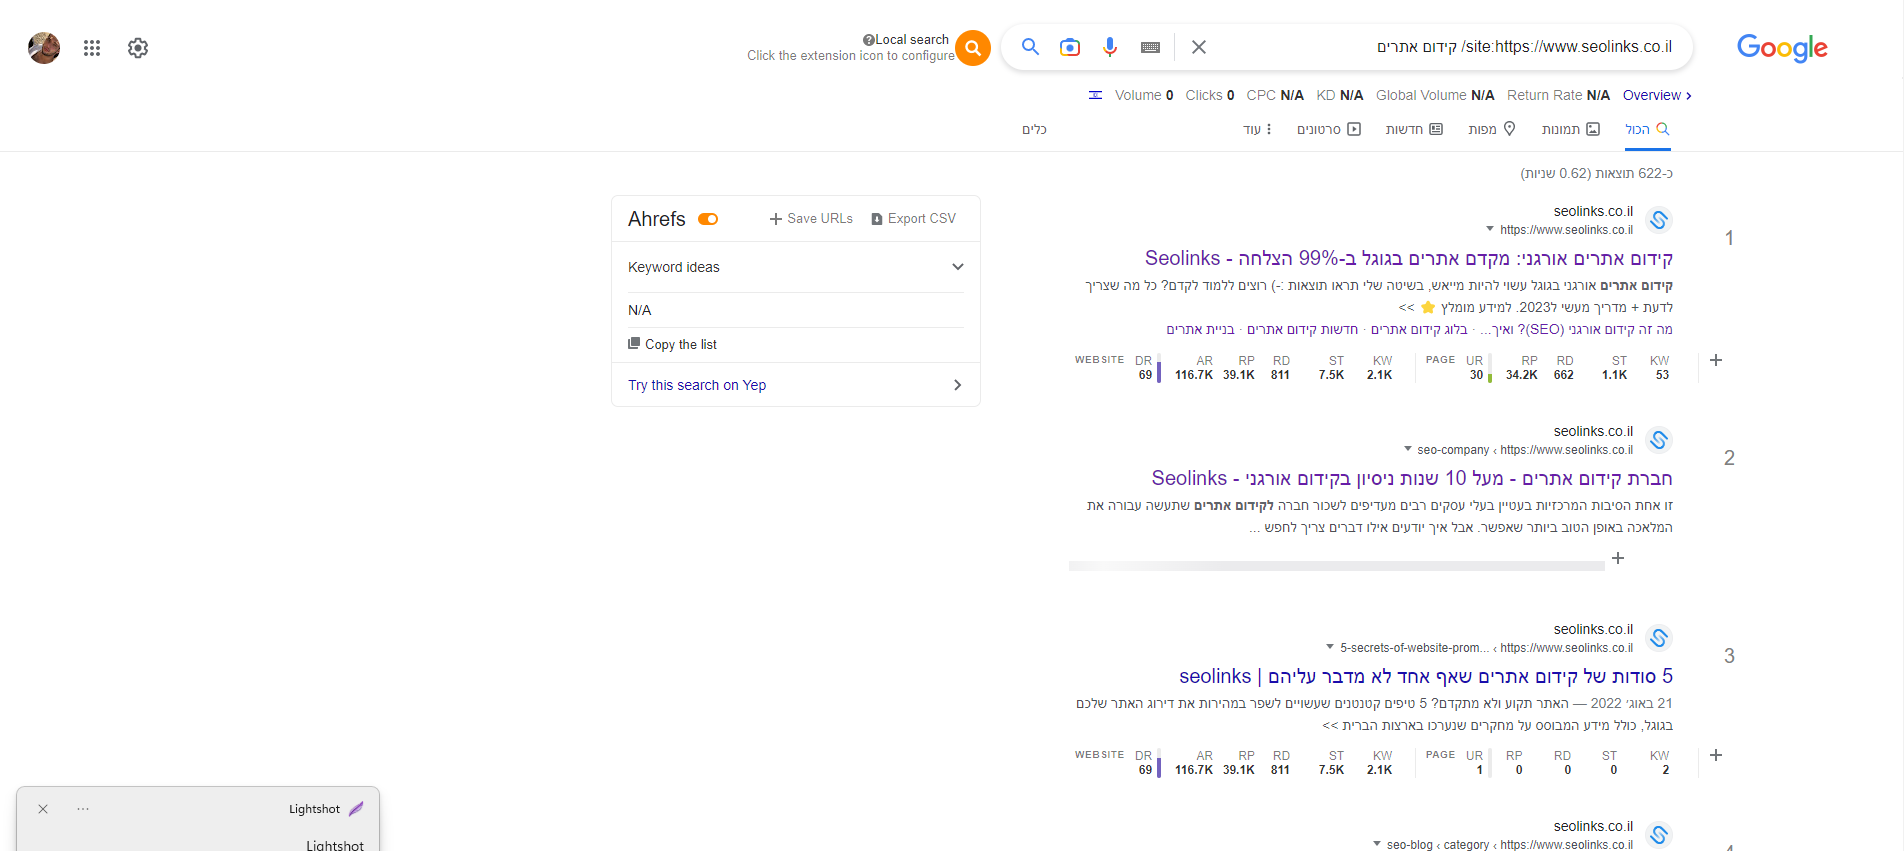Clear the search query with X
Screen dimensions: 1904x851
1199,47
